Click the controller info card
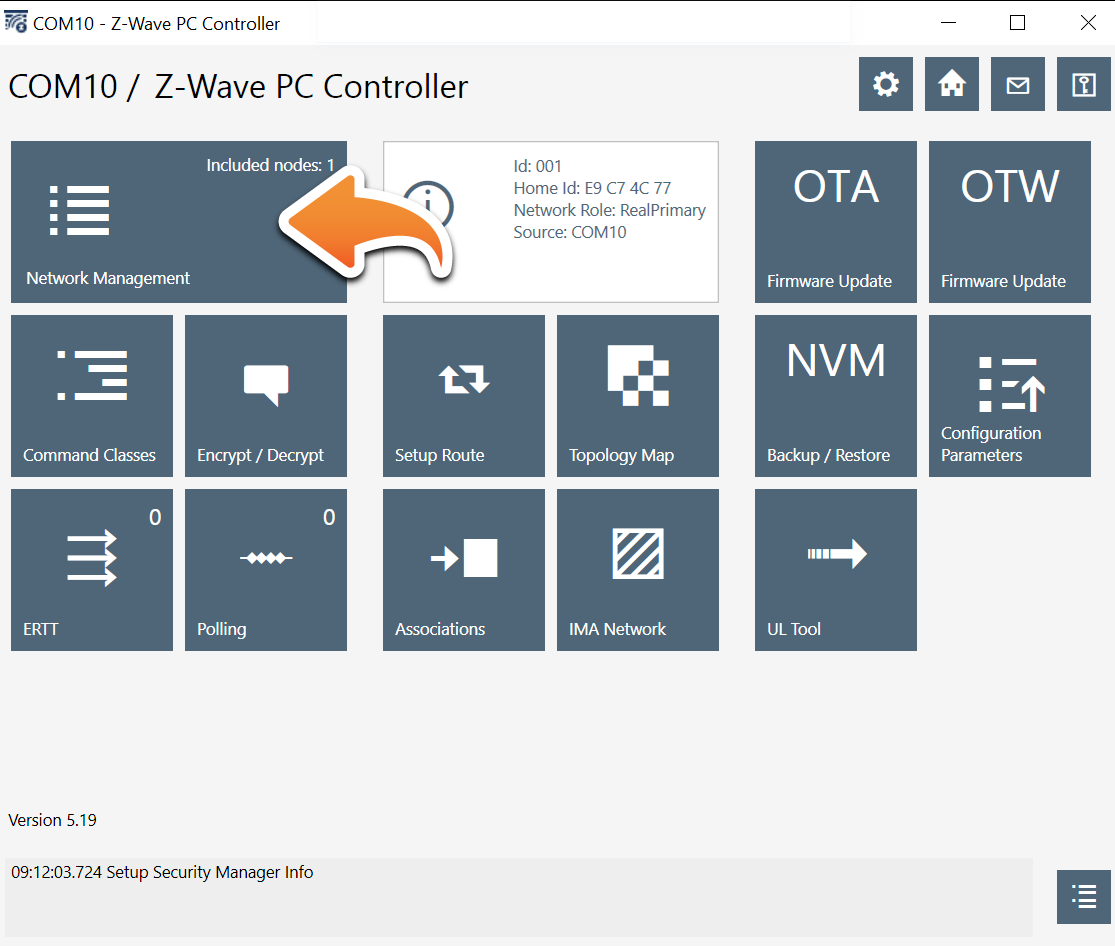The height and width of the screenshot is (946, 1115). pos(550,222)
